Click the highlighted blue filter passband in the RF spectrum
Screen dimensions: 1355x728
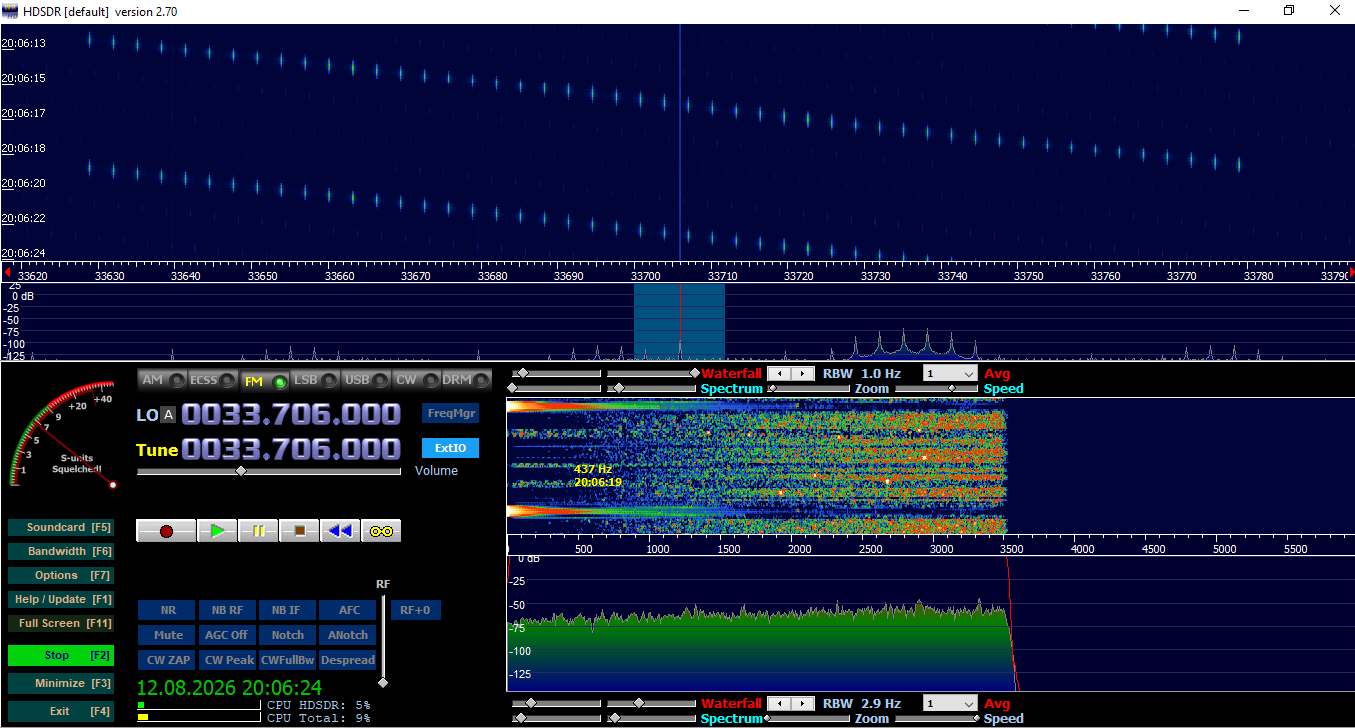[x=679, y=321]
